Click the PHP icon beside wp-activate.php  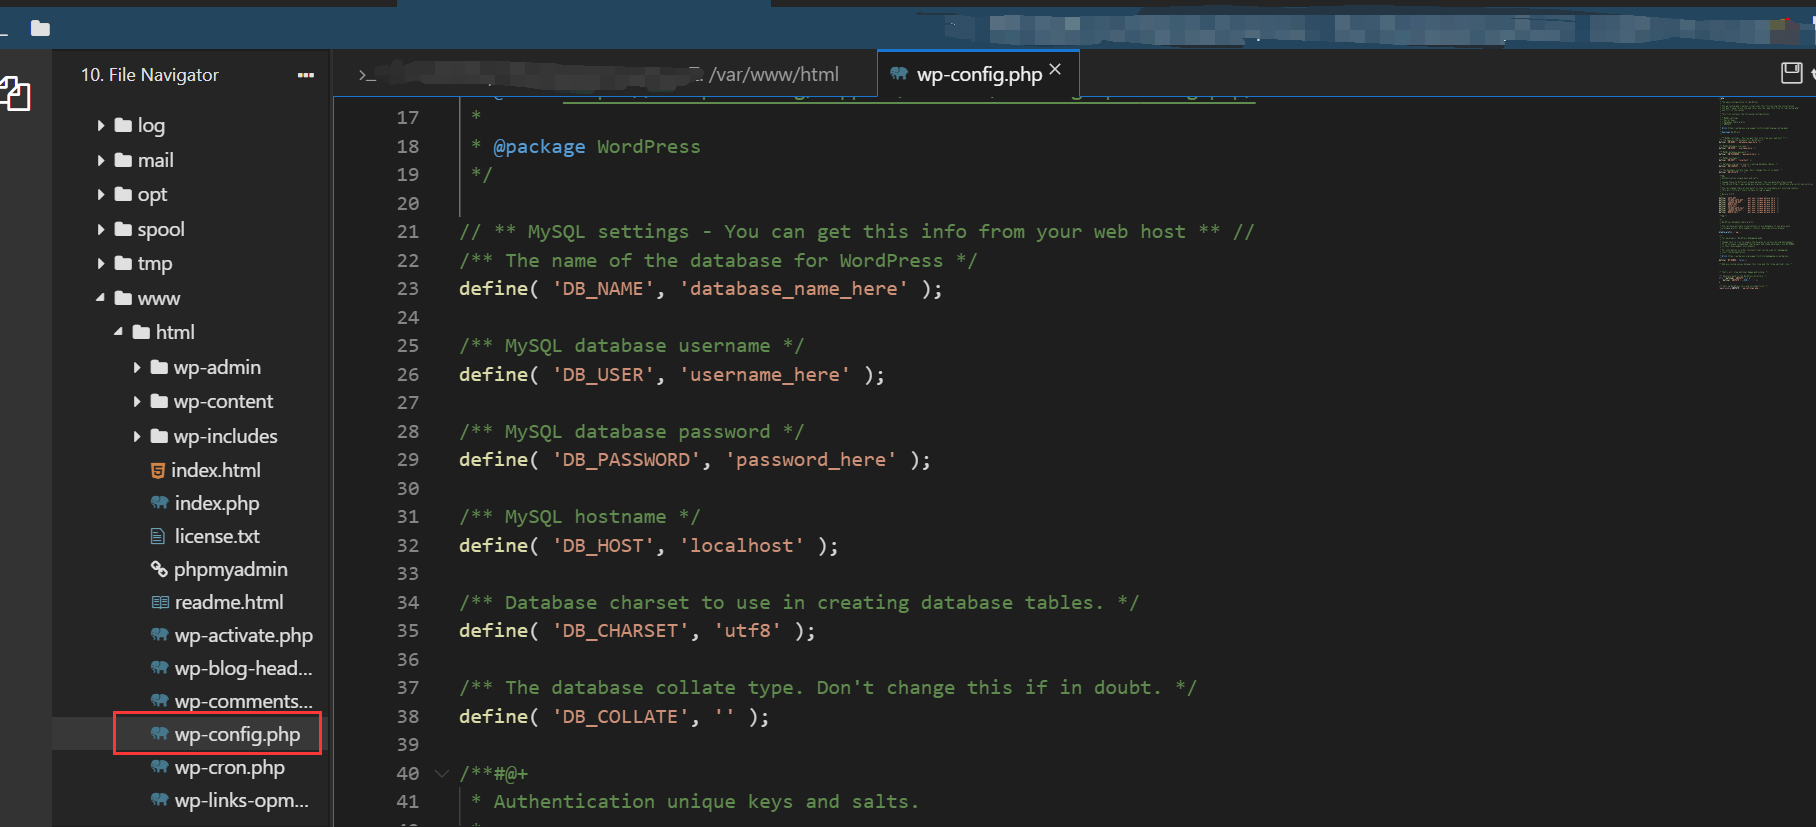pos(159,635)
